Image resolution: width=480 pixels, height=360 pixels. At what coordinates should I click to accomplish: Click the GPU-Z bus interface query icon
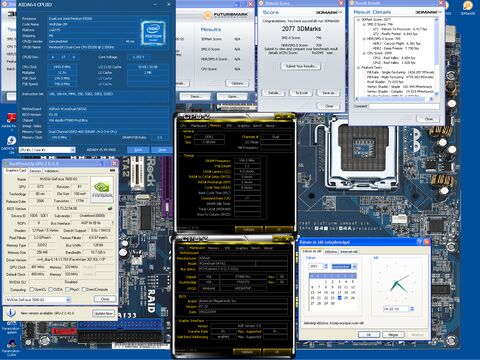coord(112,223)
